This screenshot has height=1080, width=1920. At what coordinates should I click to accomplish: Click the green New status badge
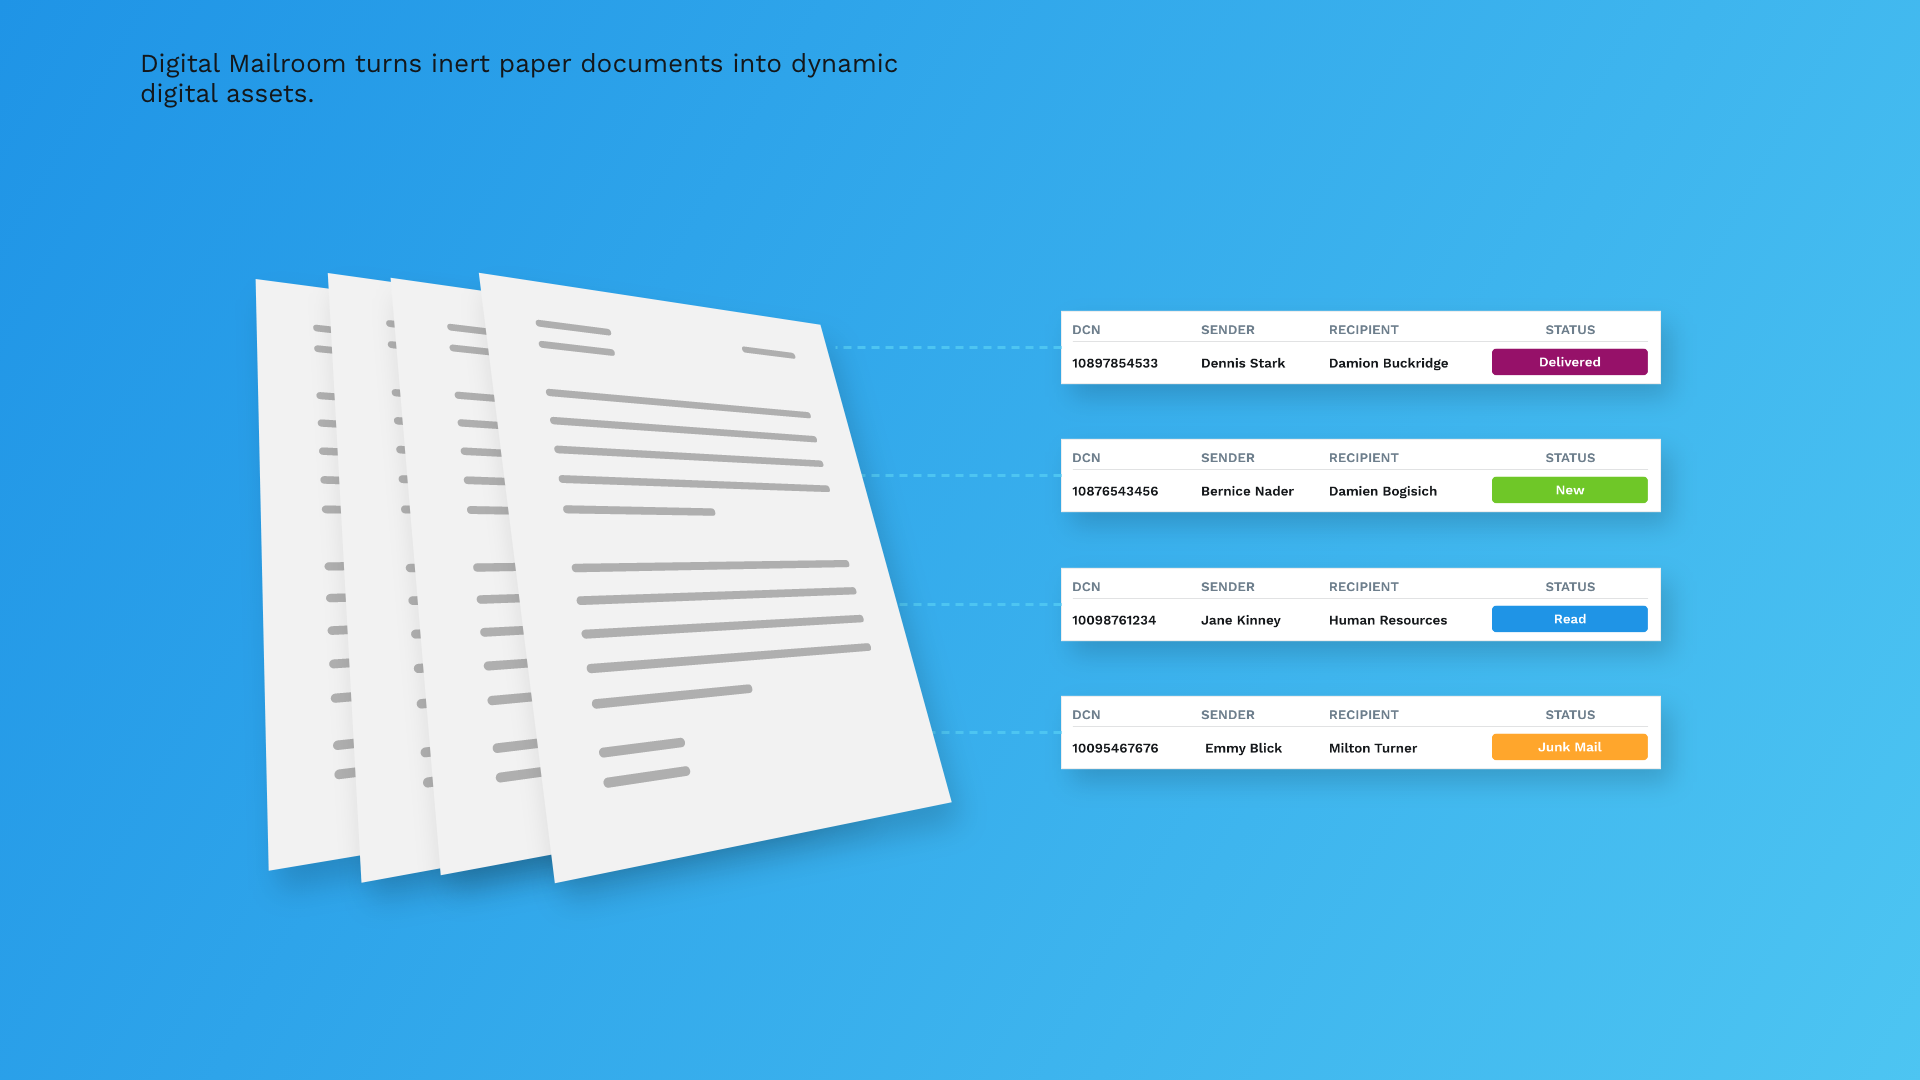(1569, 490)
